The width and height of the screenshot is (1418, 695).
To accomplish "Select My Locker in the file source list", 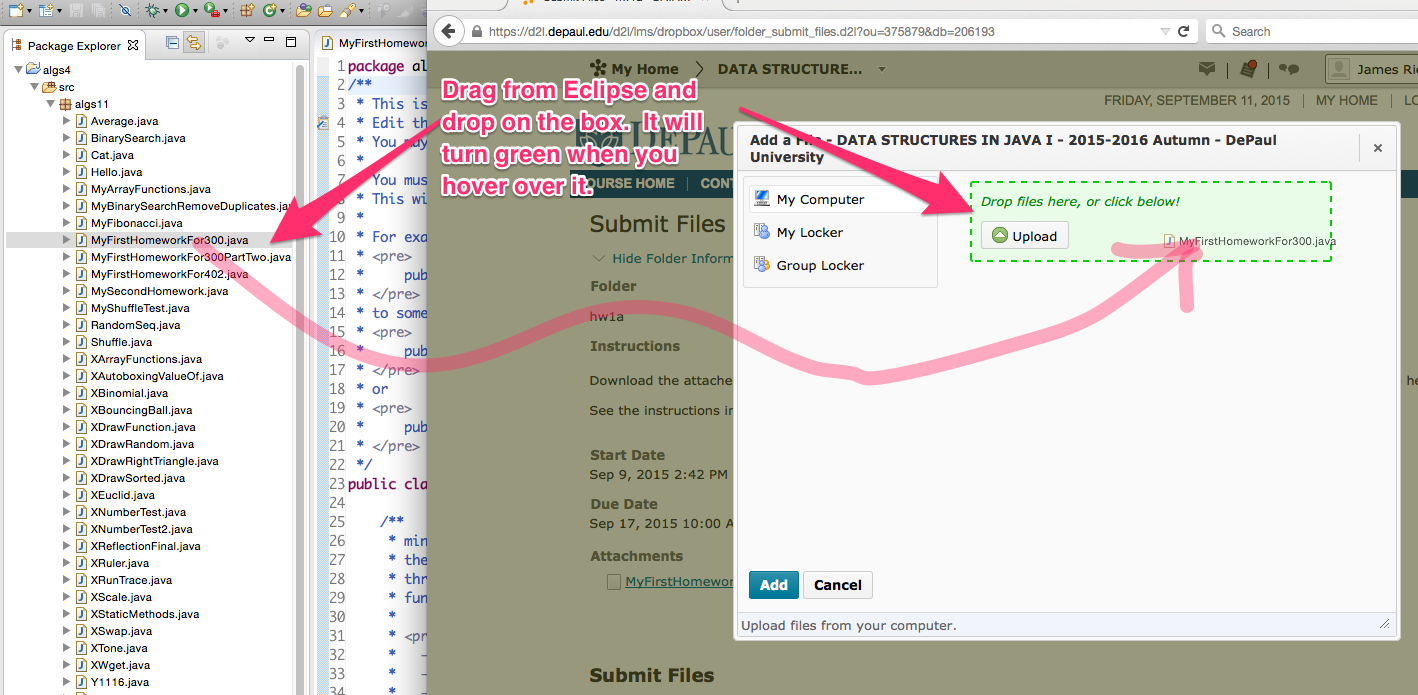I will tap(809, 232).
